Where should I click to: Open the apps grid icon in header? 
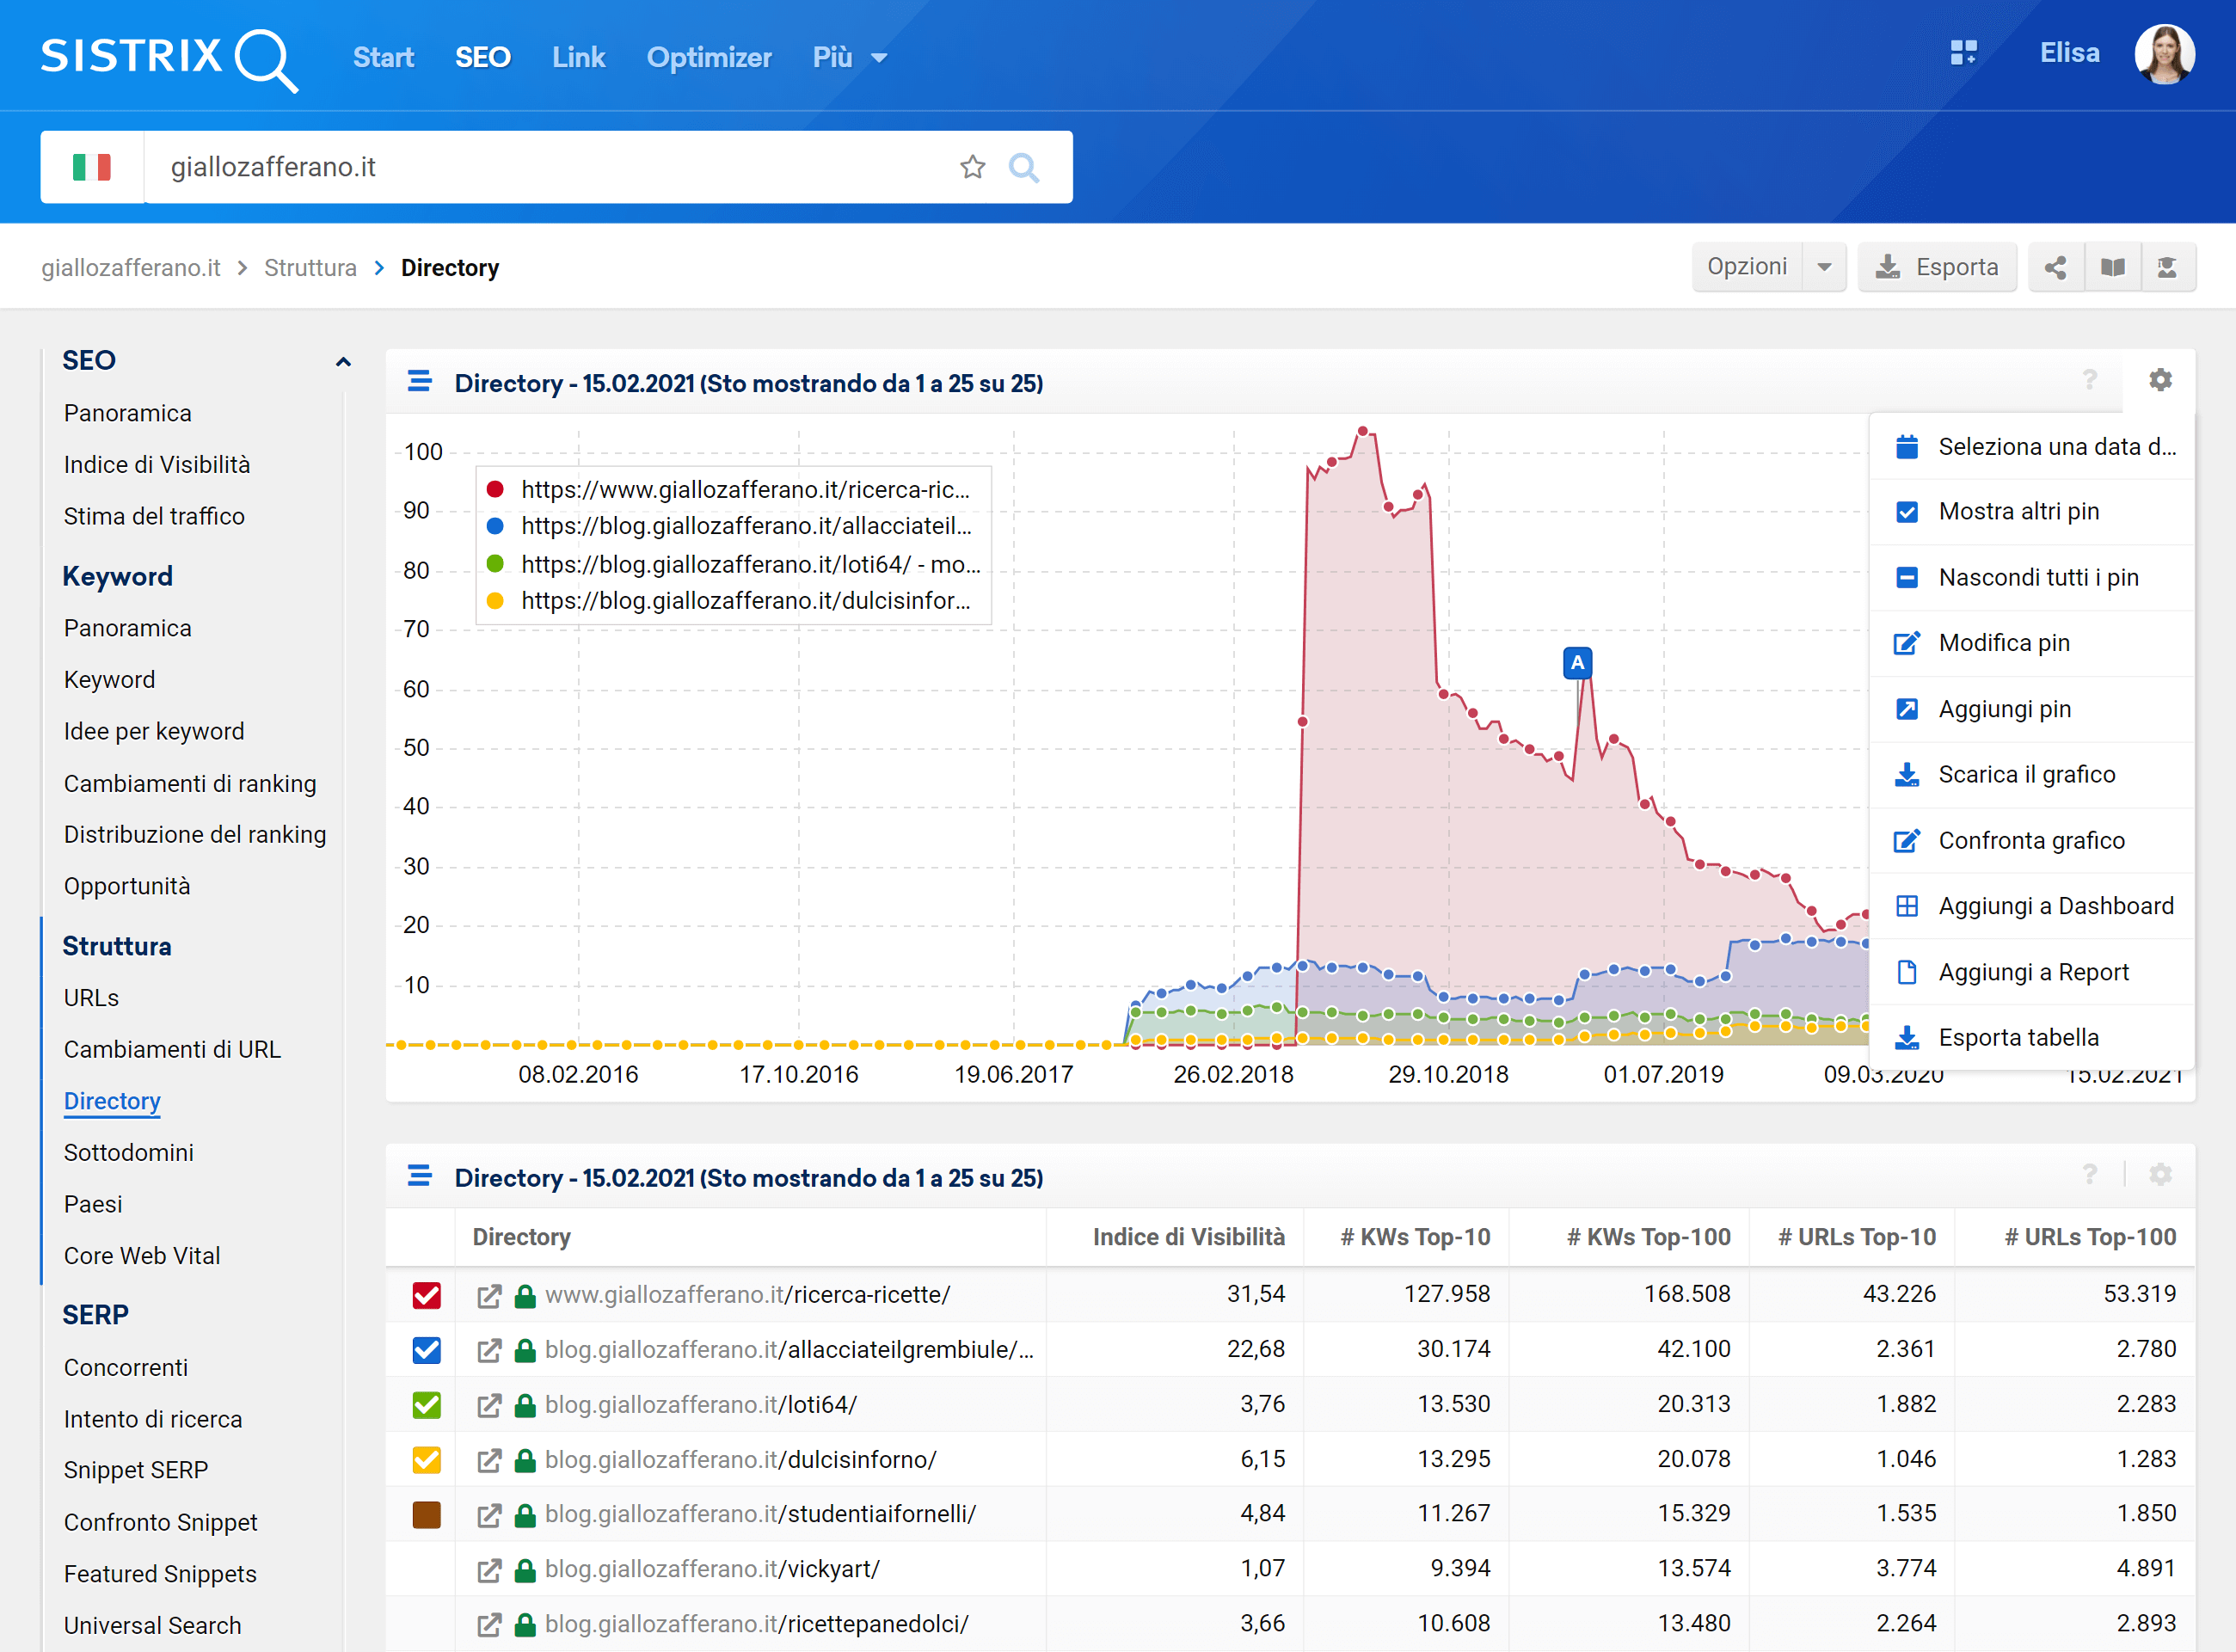click(x=1963, y=53)
